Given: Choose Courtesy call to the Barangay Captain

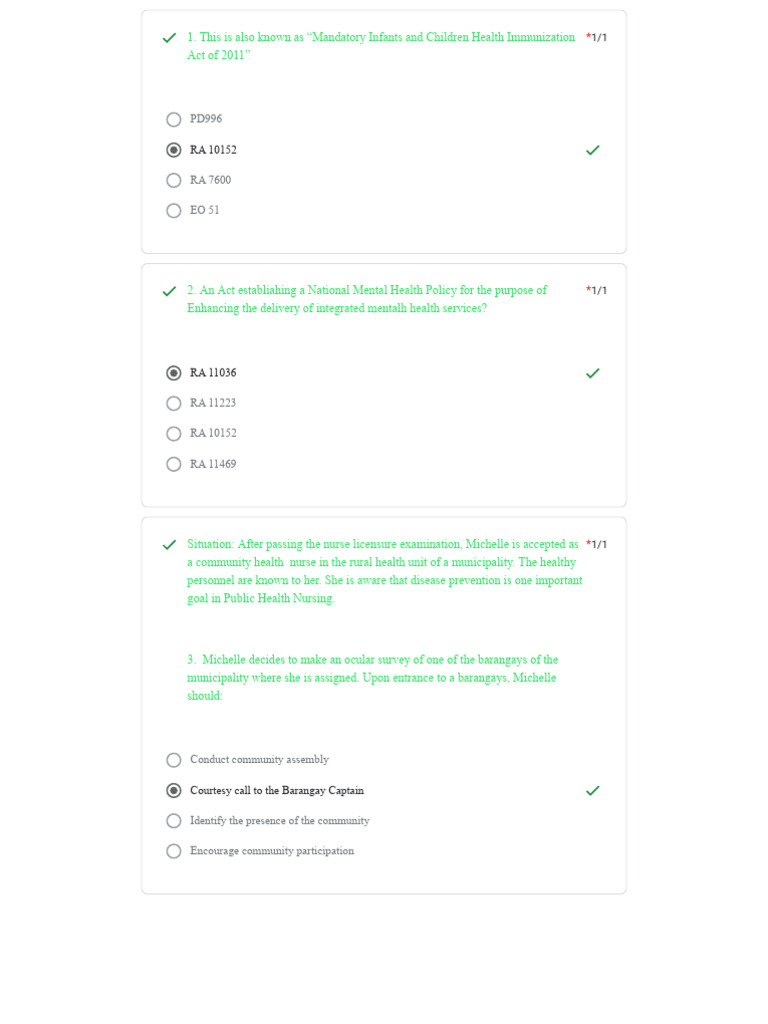Looking at the screenshot, I should tap(174, 791).
